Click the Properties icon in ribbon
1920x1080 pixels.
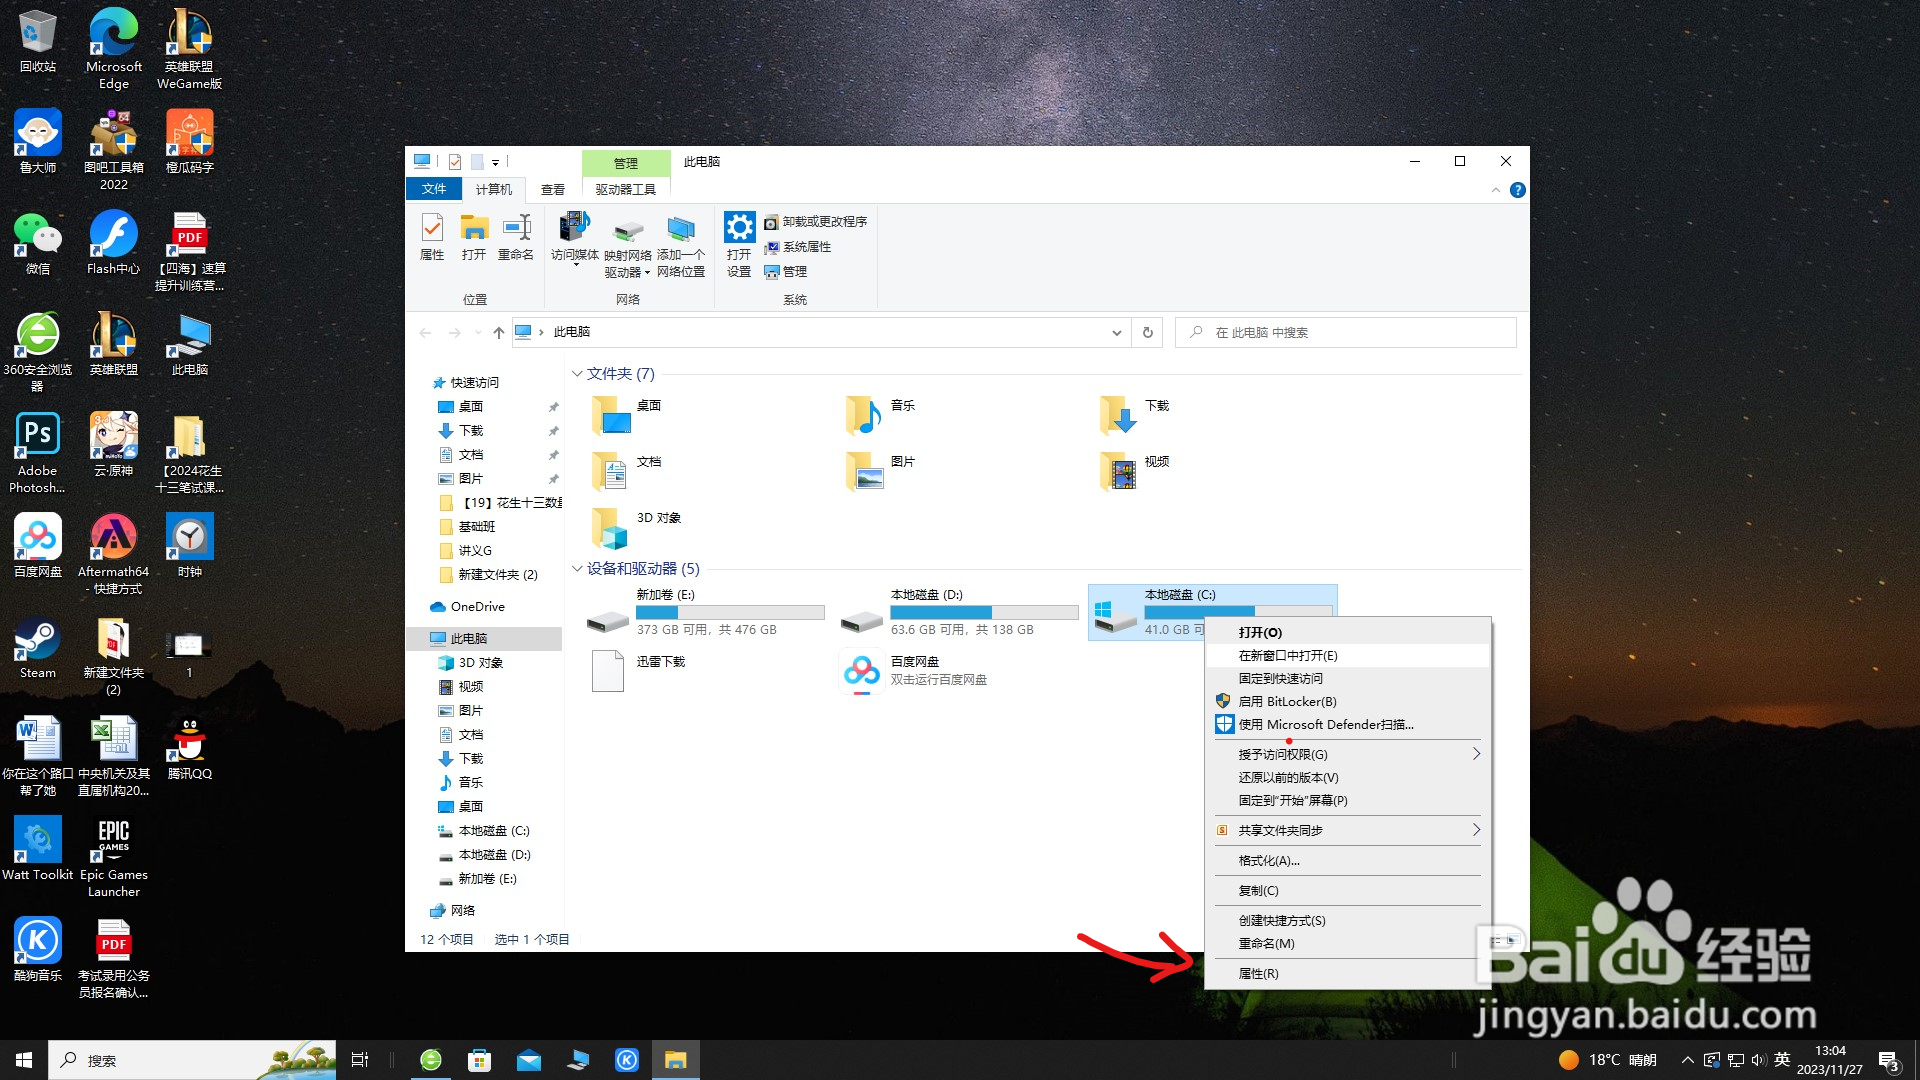pos(432,229)
